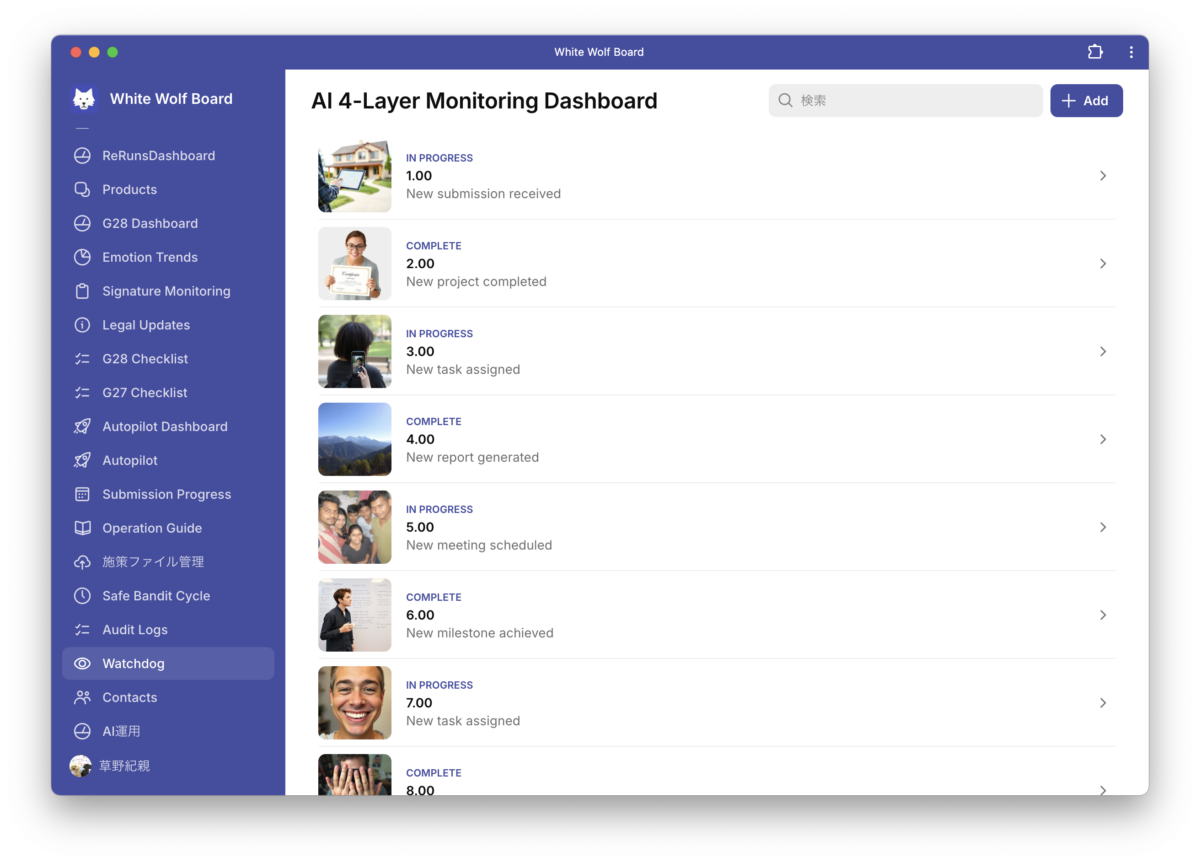The width and height of the screenshot is (1200, 863).
Task: Go to Audit Logs in the sidebar
Action: click(x=135, y=630)
